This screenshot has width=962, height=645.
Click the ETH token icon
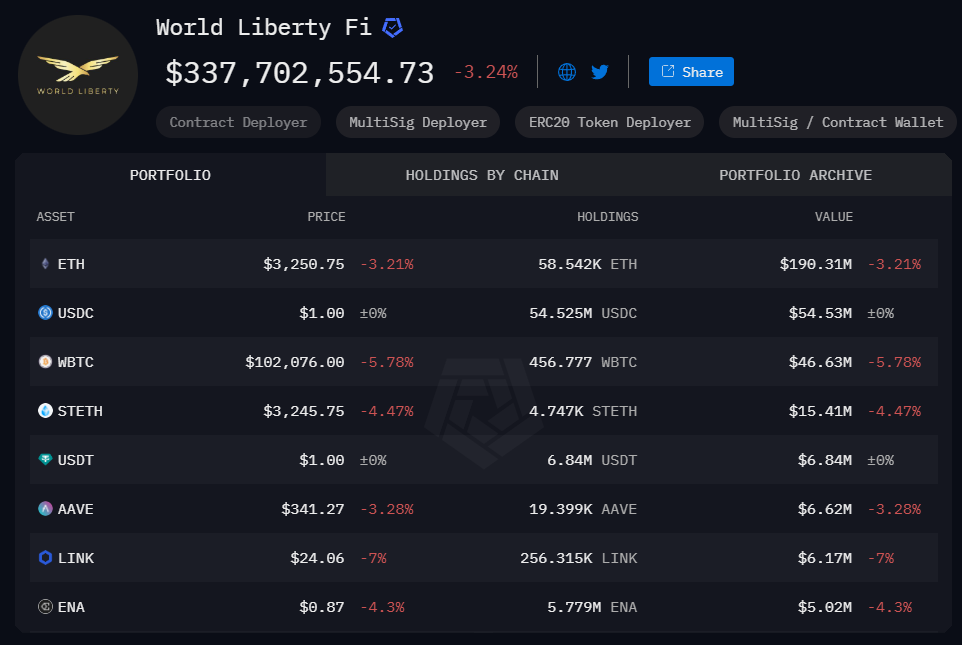tap(43, 263)
